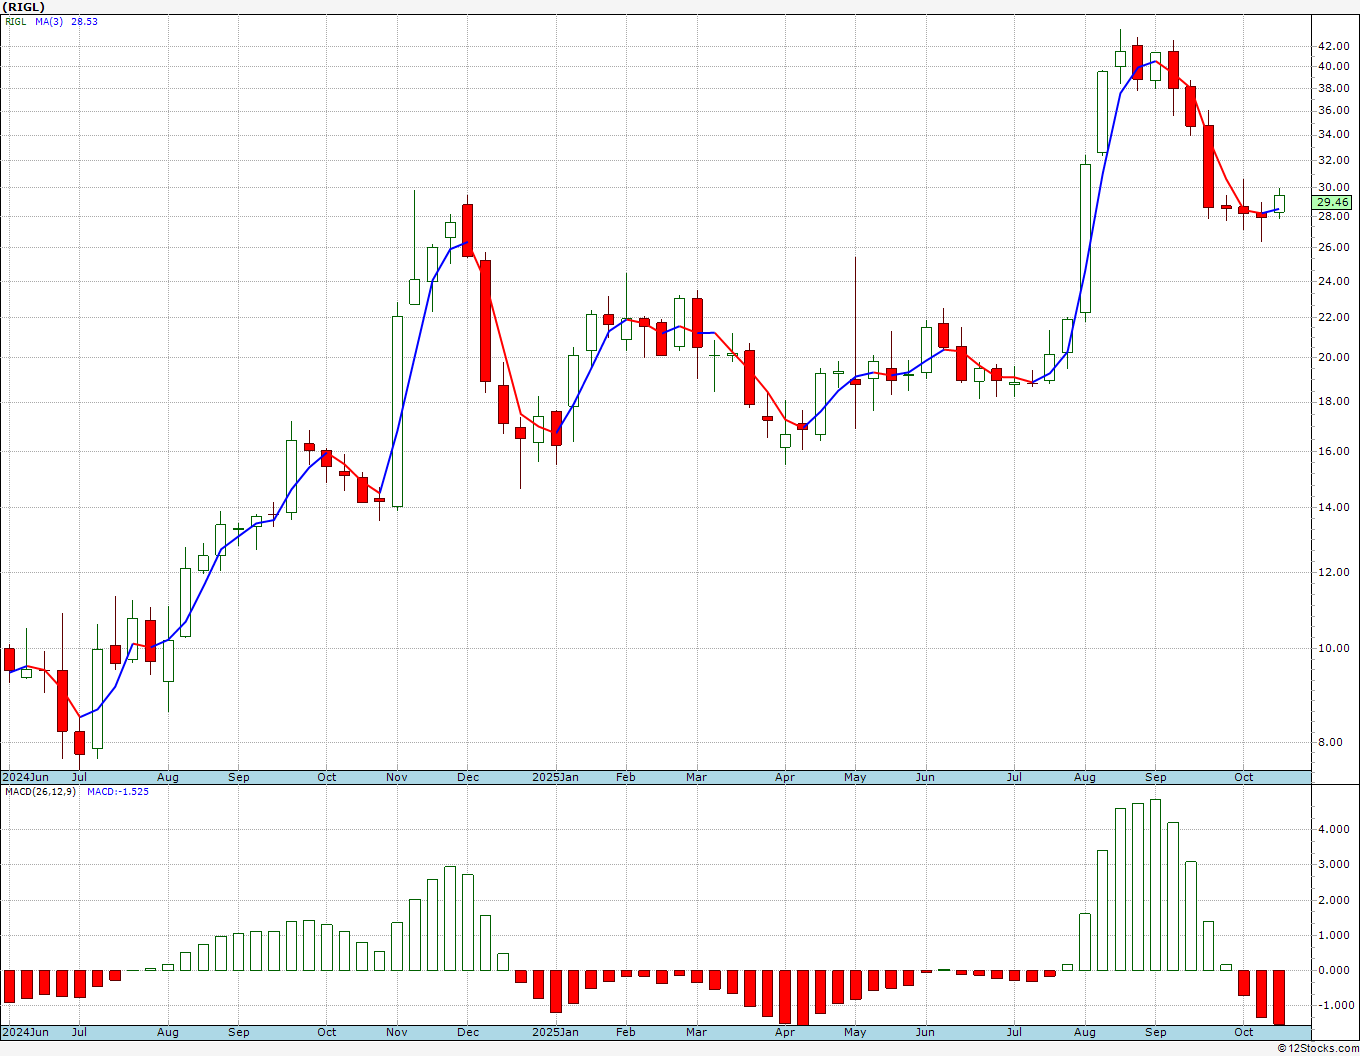
Task: Click the Oct marker on MACD timeline
Action: [1243, 1032]
